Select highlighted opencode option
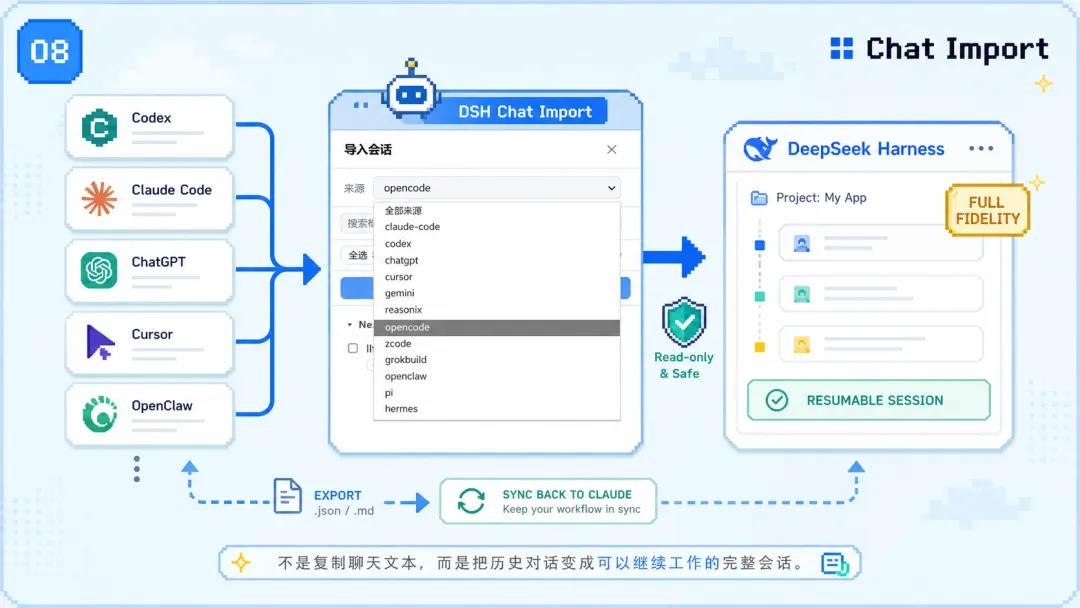 coord(497,327)
